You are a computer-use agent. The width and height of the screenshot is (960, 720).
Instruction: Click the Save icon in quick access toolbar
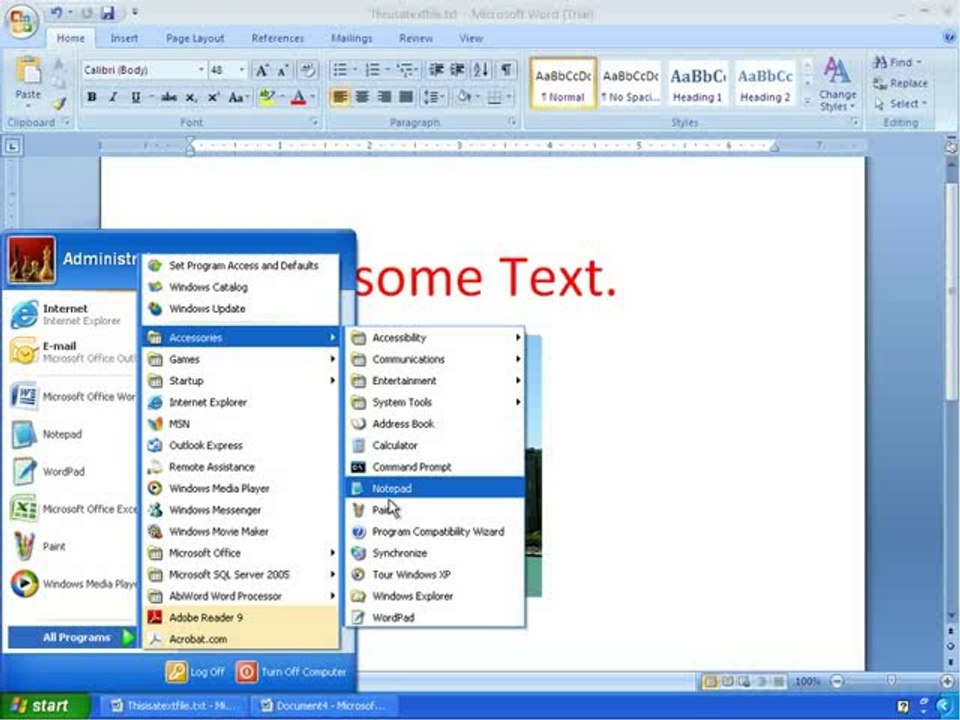point(108,12)
